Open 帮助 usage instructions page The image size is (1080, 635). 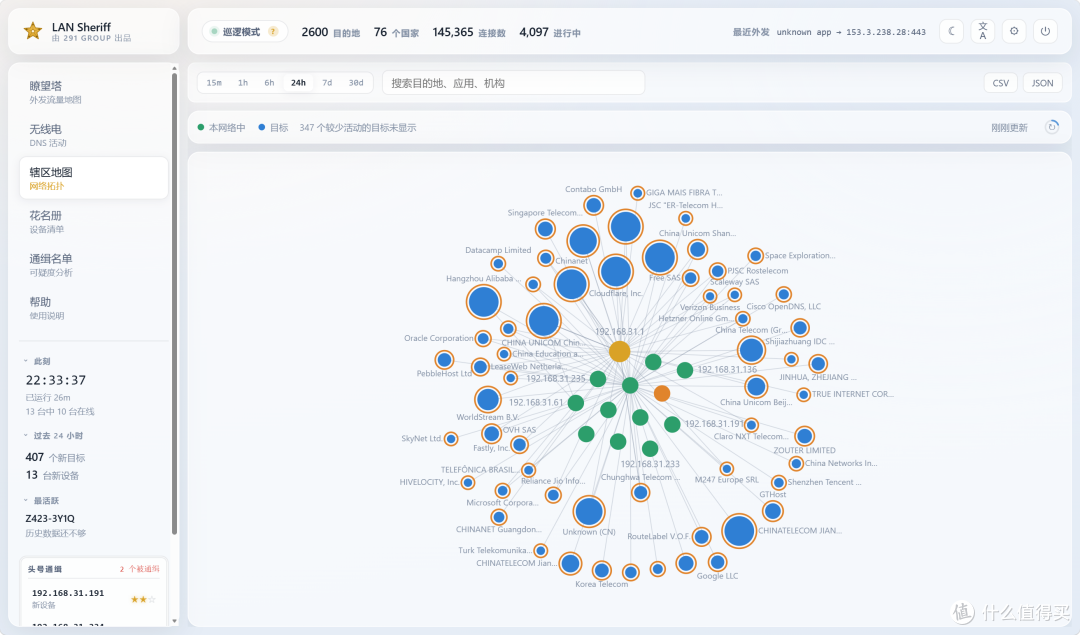click(94, 308)
